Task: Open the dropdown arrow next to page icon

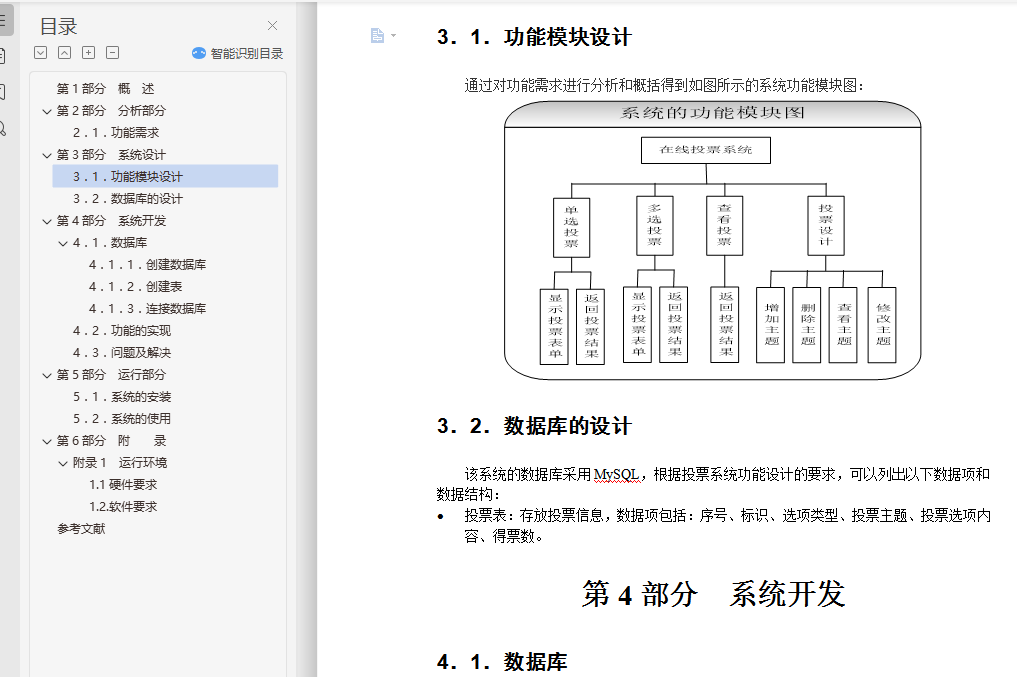Action: (x=394, y=36)
